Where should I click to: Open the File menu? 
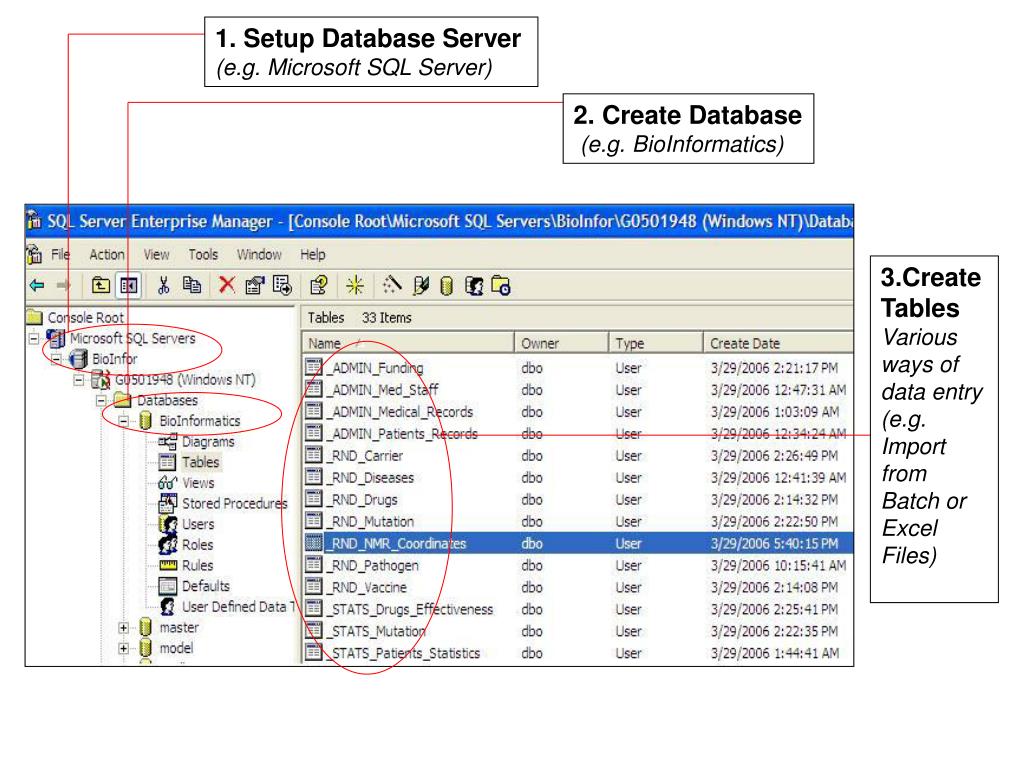coord(60,255)
